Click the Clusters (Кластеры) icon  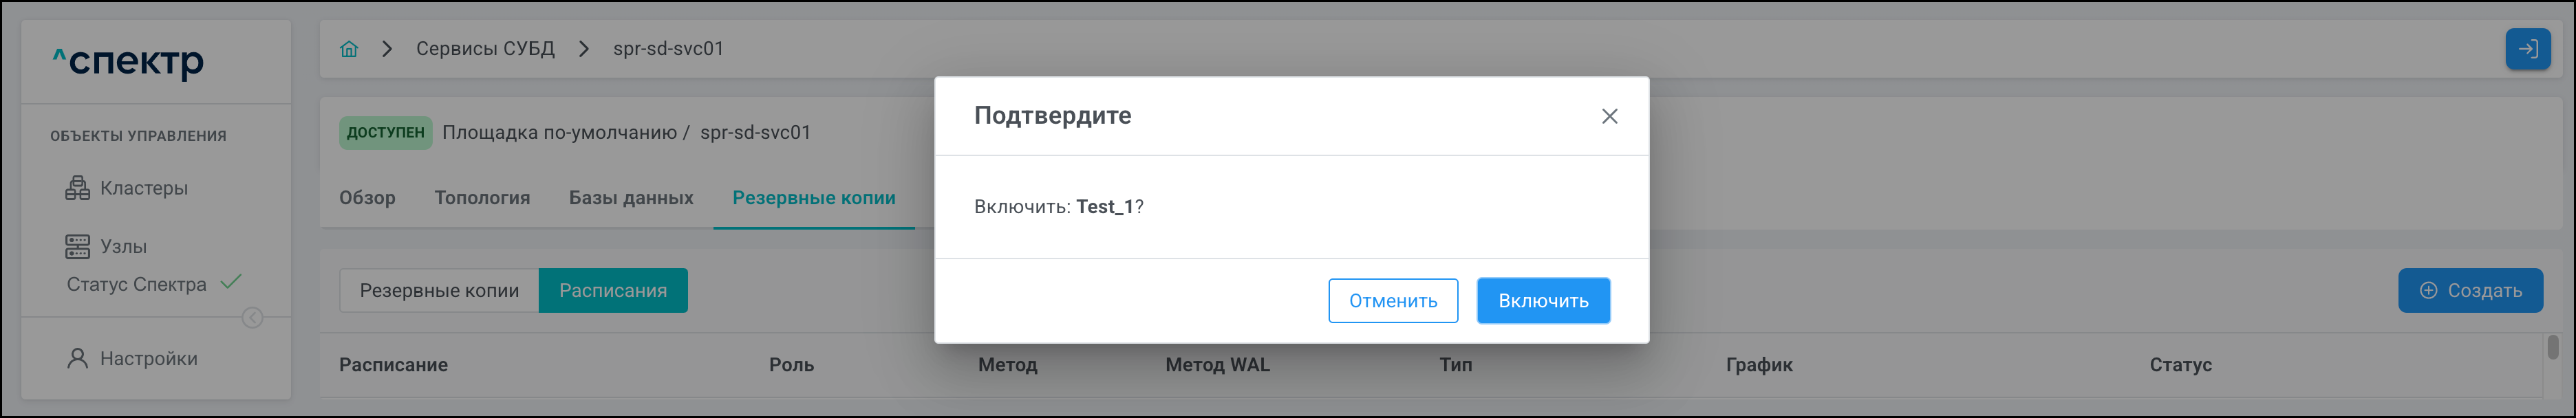tap(77, 188)
